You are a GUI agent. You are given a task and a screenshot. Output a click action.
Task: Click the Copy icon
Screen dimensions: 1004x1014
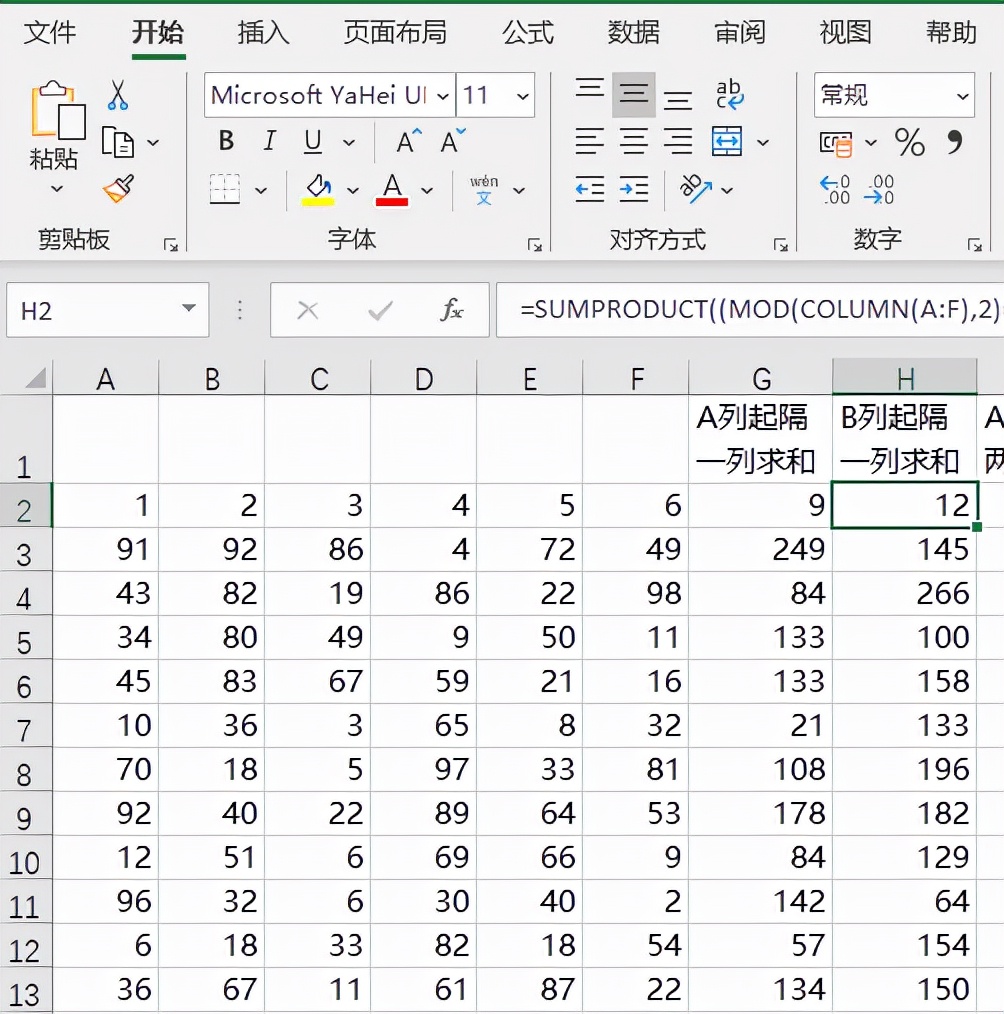118,142
